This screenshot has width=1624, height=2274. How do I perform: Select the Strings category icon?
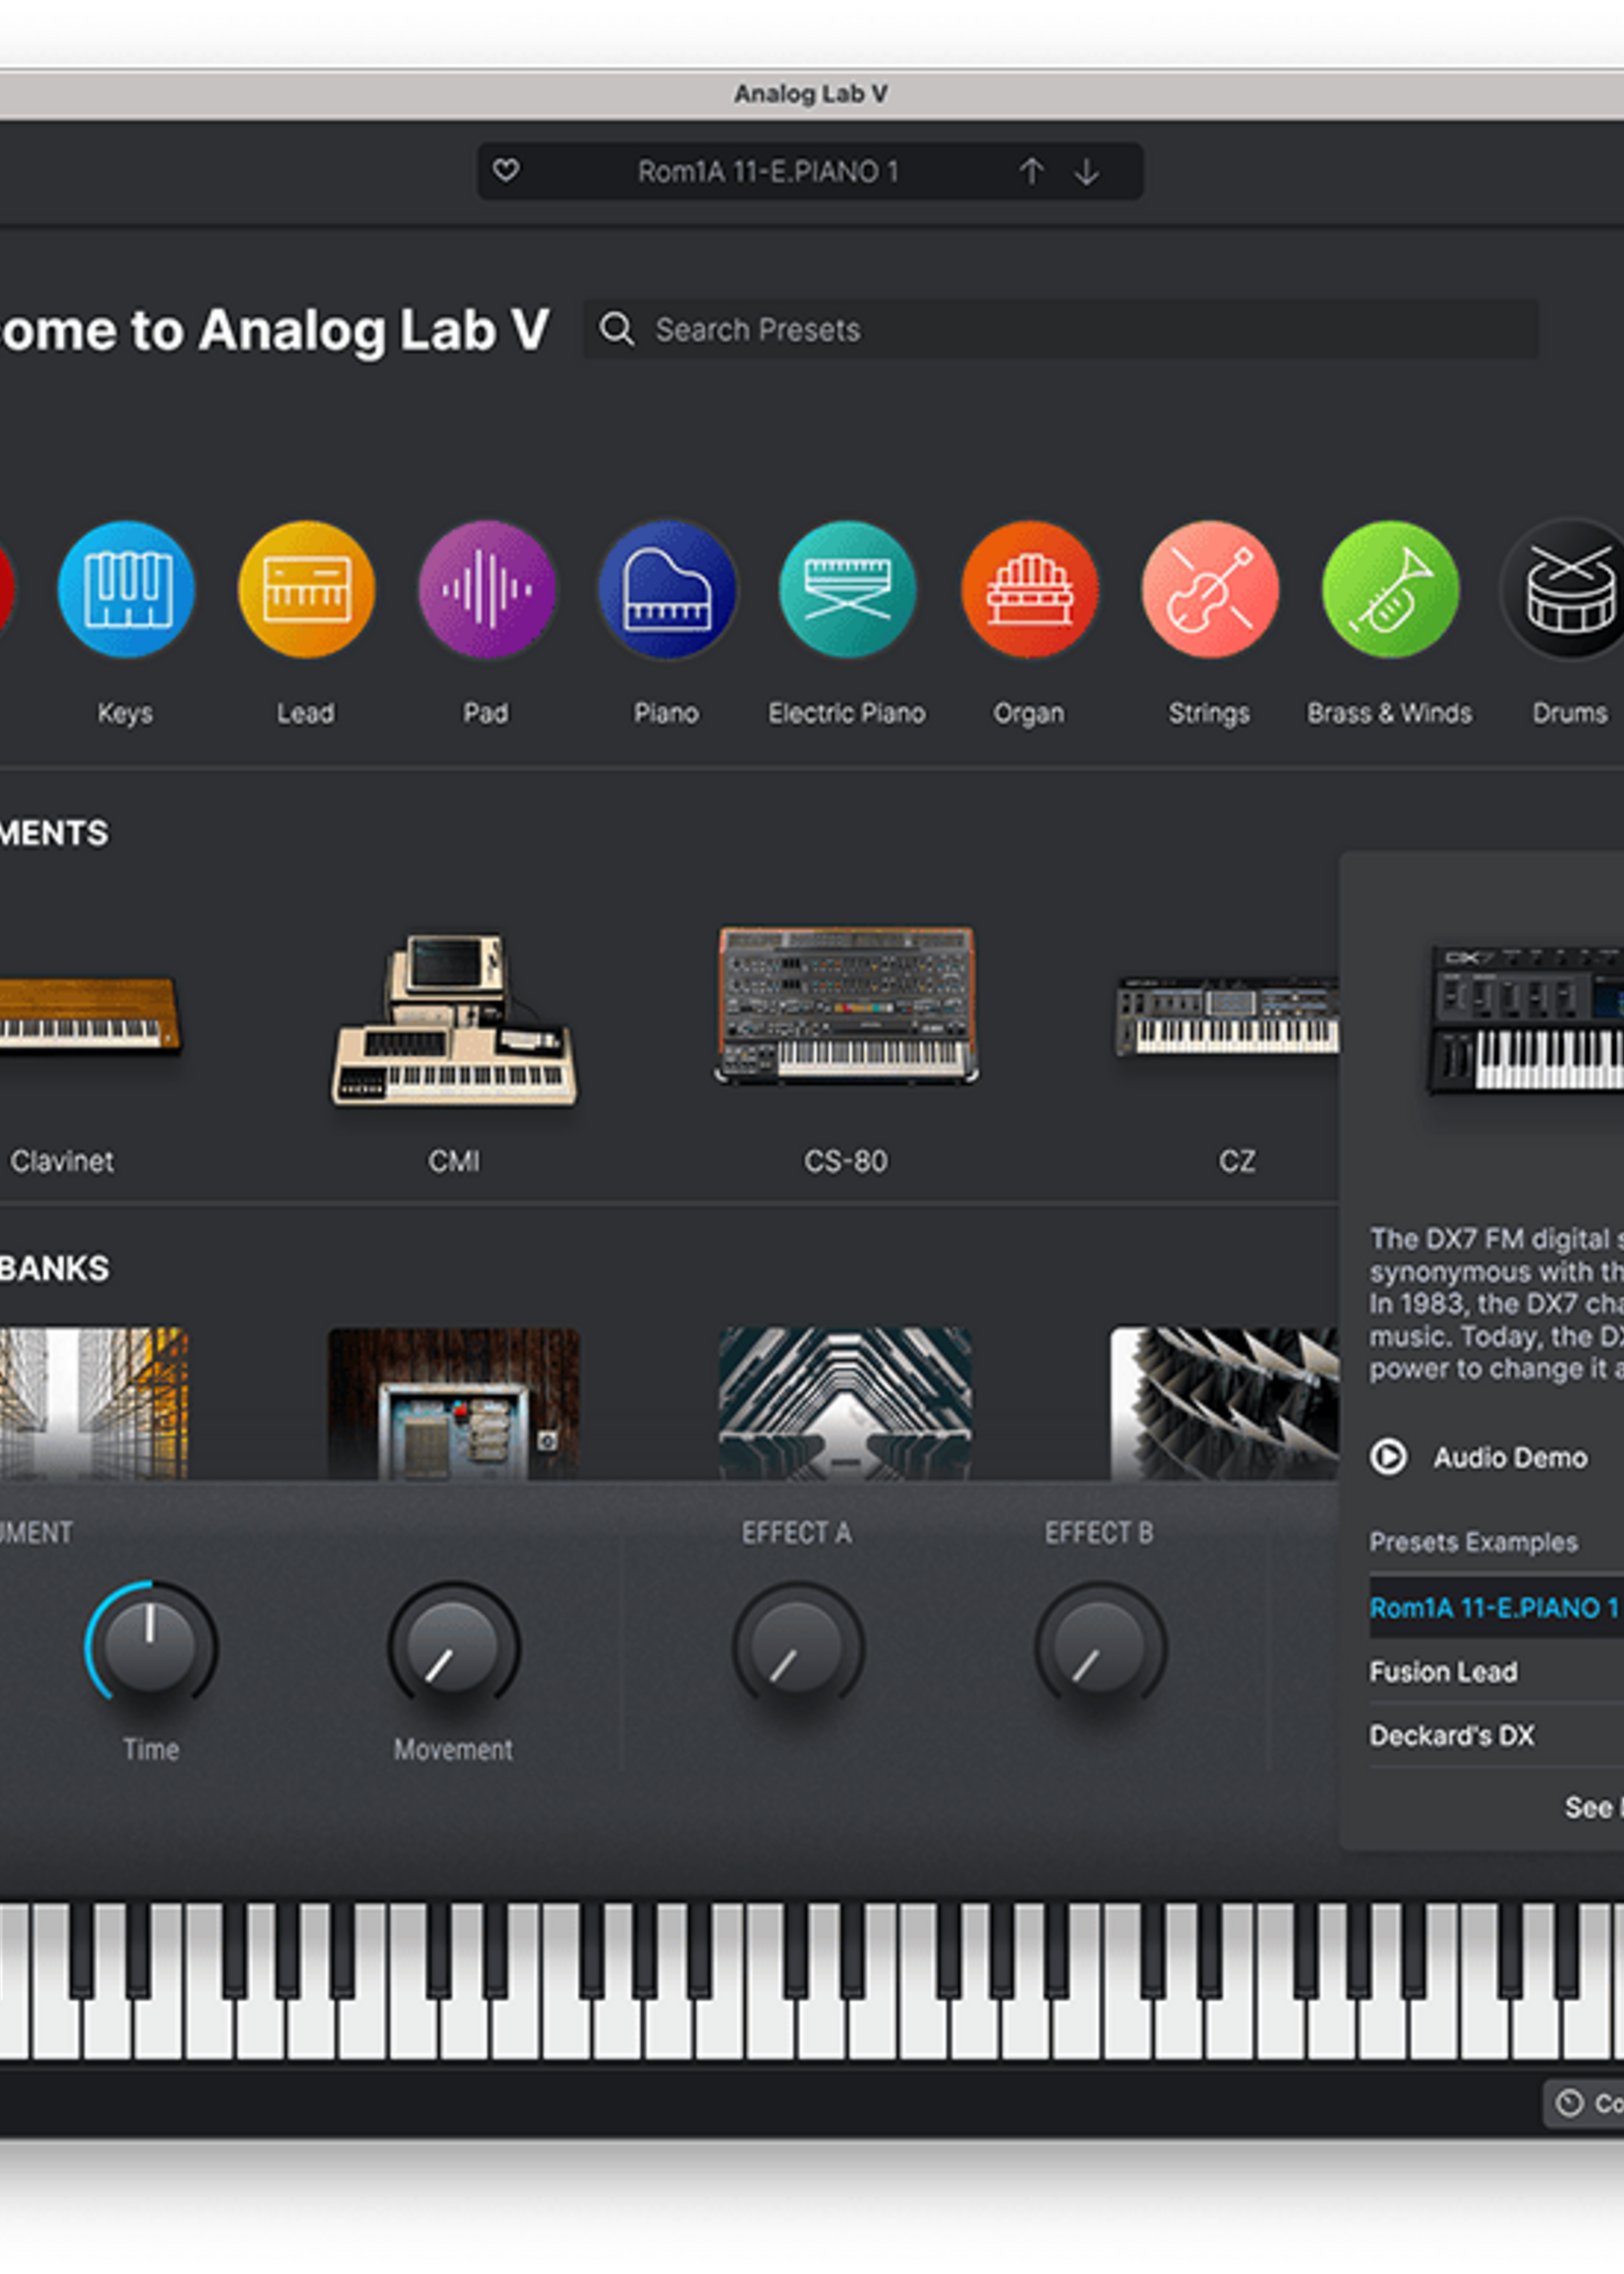pyautogui.click(x=1210, y=589)
